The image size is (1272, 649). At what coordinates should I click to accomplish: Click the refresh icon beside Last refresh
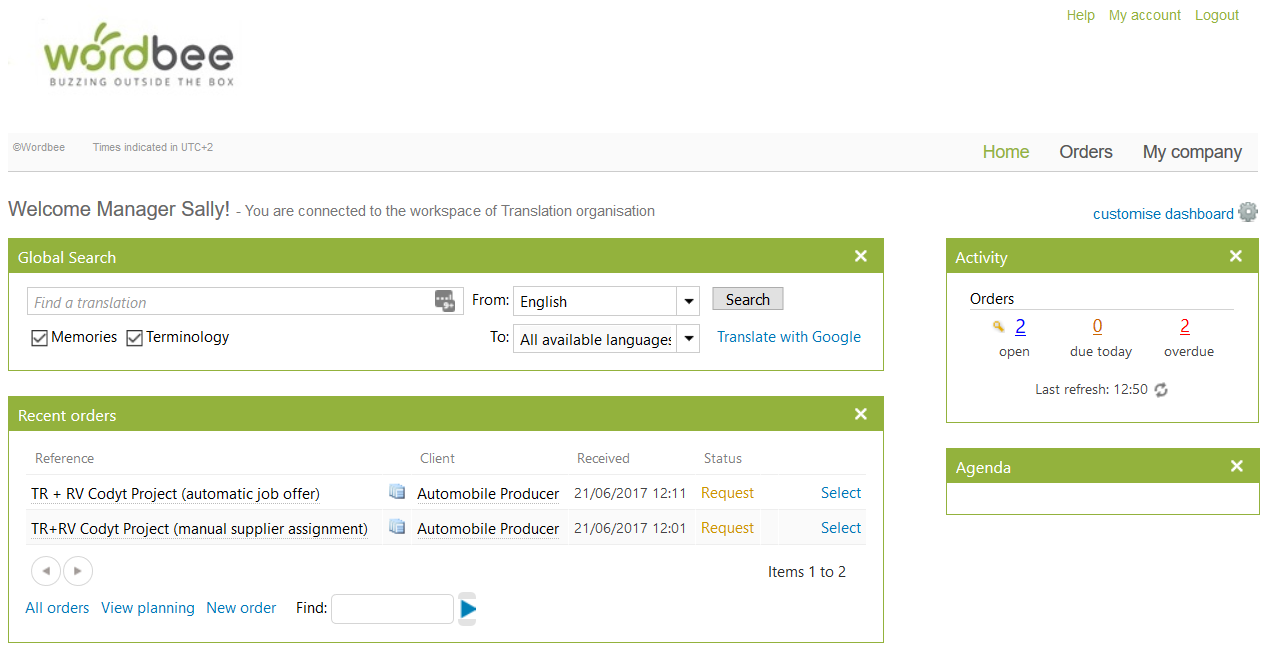tap(1161, 390)
